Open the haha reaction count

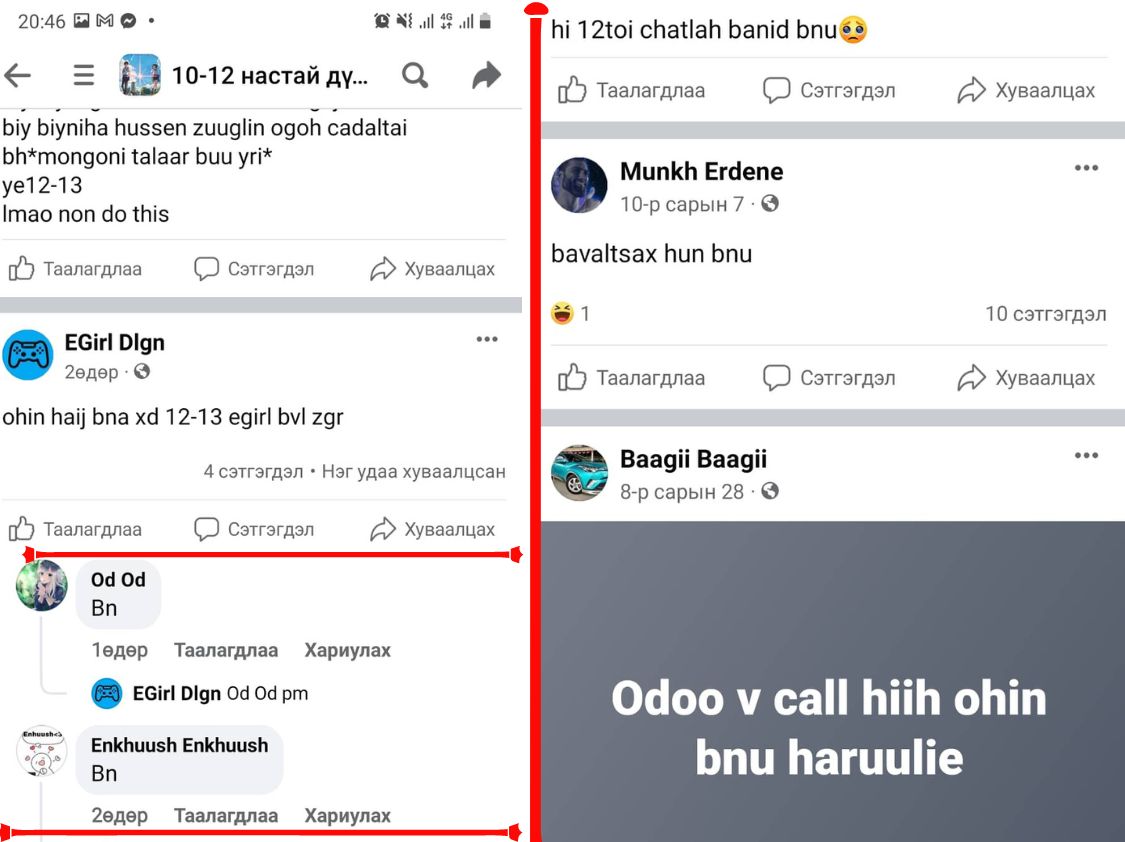click(570, 313)
